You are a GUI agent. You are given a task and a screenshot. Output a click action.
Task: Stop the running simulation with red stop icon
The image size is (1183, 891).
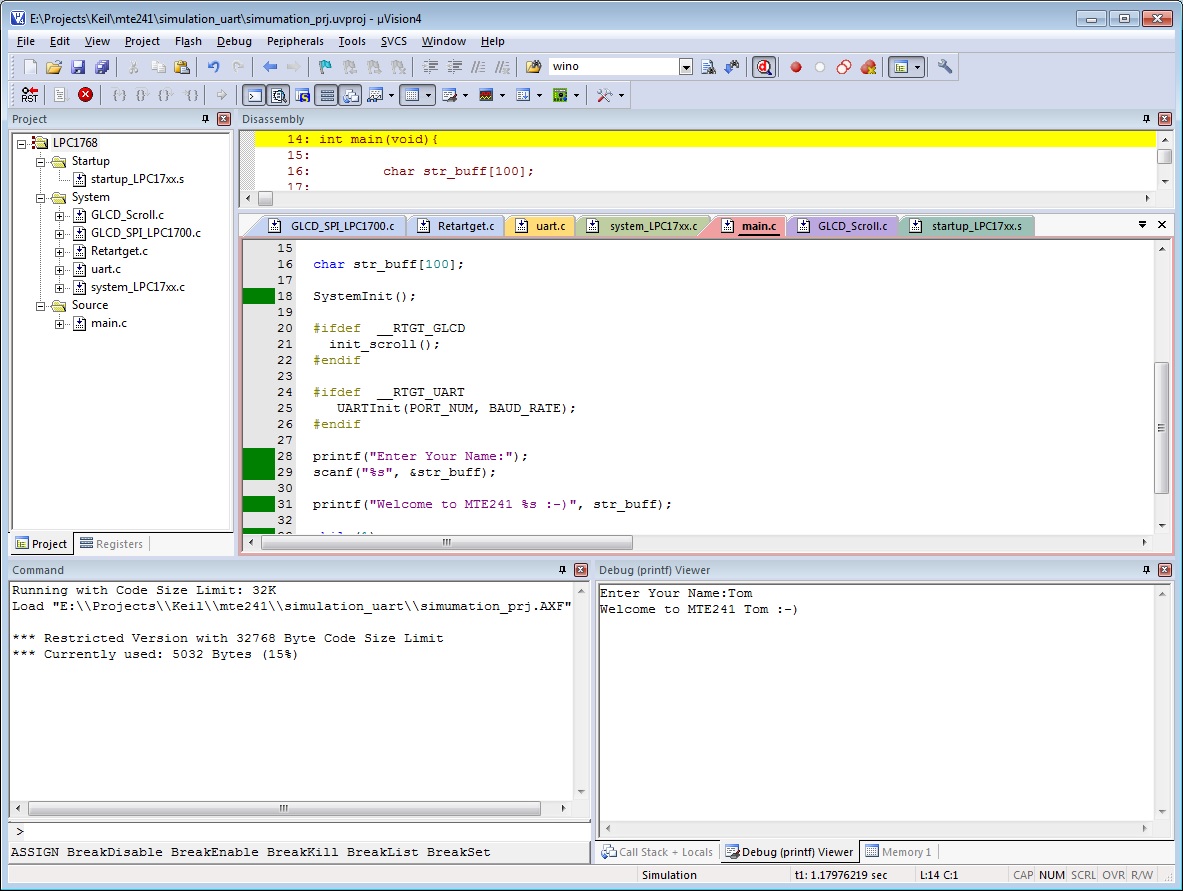pos(85,95)
